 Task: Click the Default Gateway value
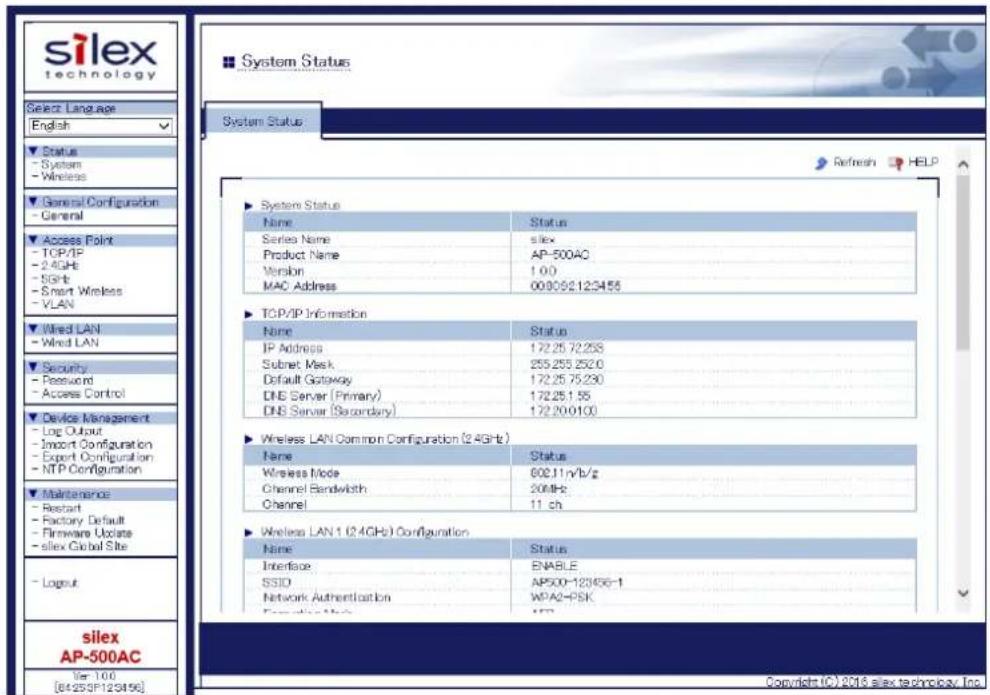click(566, 379)
